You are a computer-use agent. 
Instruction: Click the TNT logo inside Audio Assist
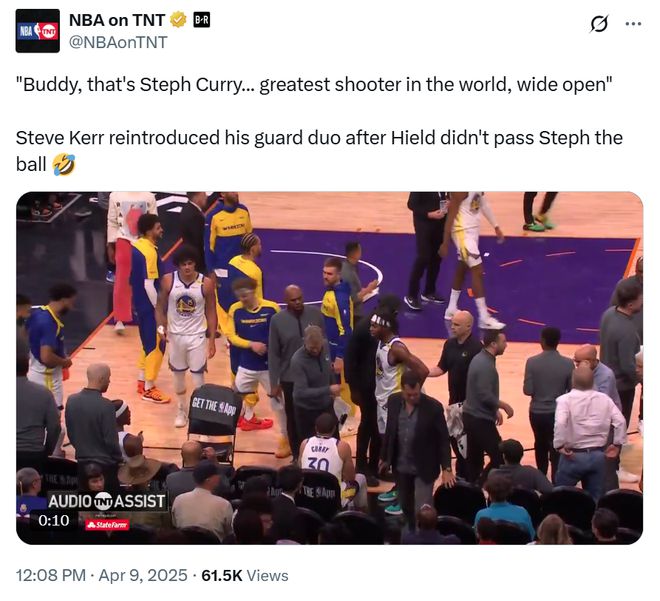(x=103, y=501)
